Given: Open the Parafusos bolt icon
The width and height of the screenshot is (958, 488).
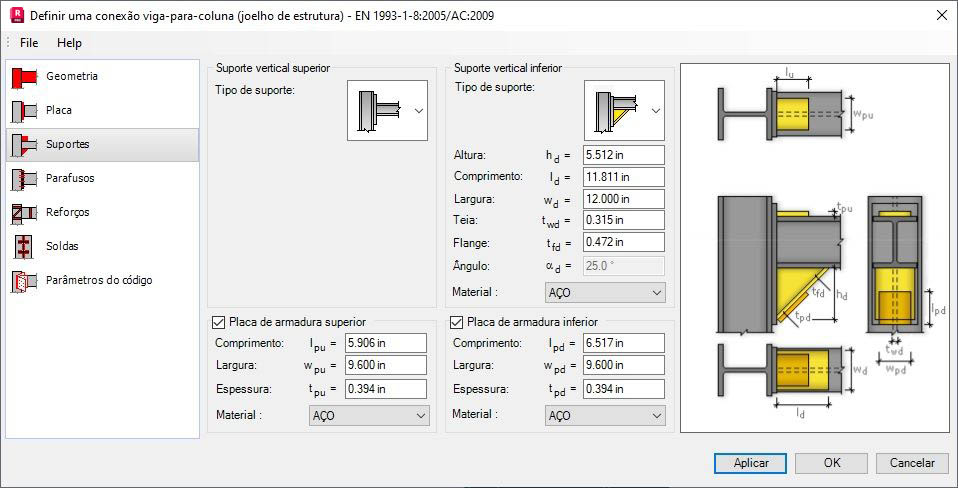Looking at the screenshot, I should tap(24, 178).
